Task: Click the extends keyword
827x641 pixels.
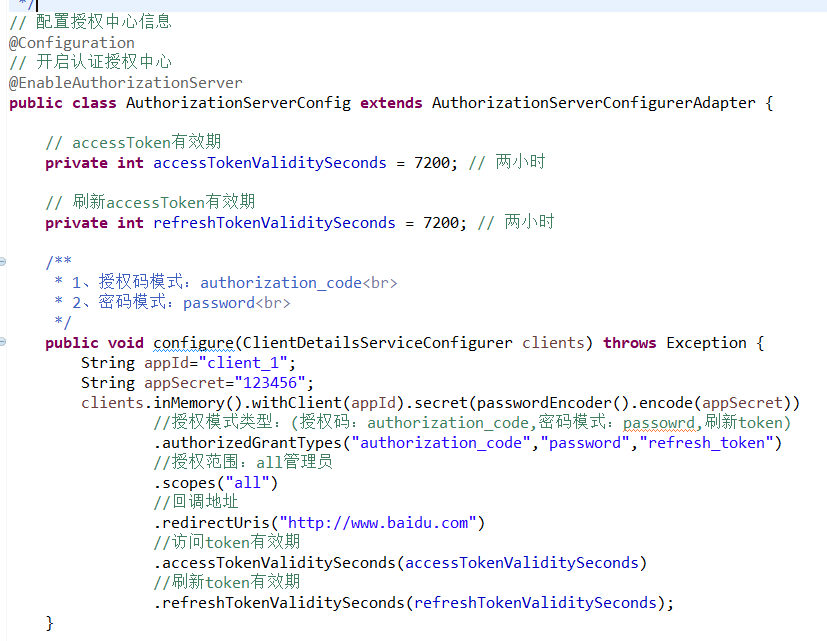Action: click(391, 103)
